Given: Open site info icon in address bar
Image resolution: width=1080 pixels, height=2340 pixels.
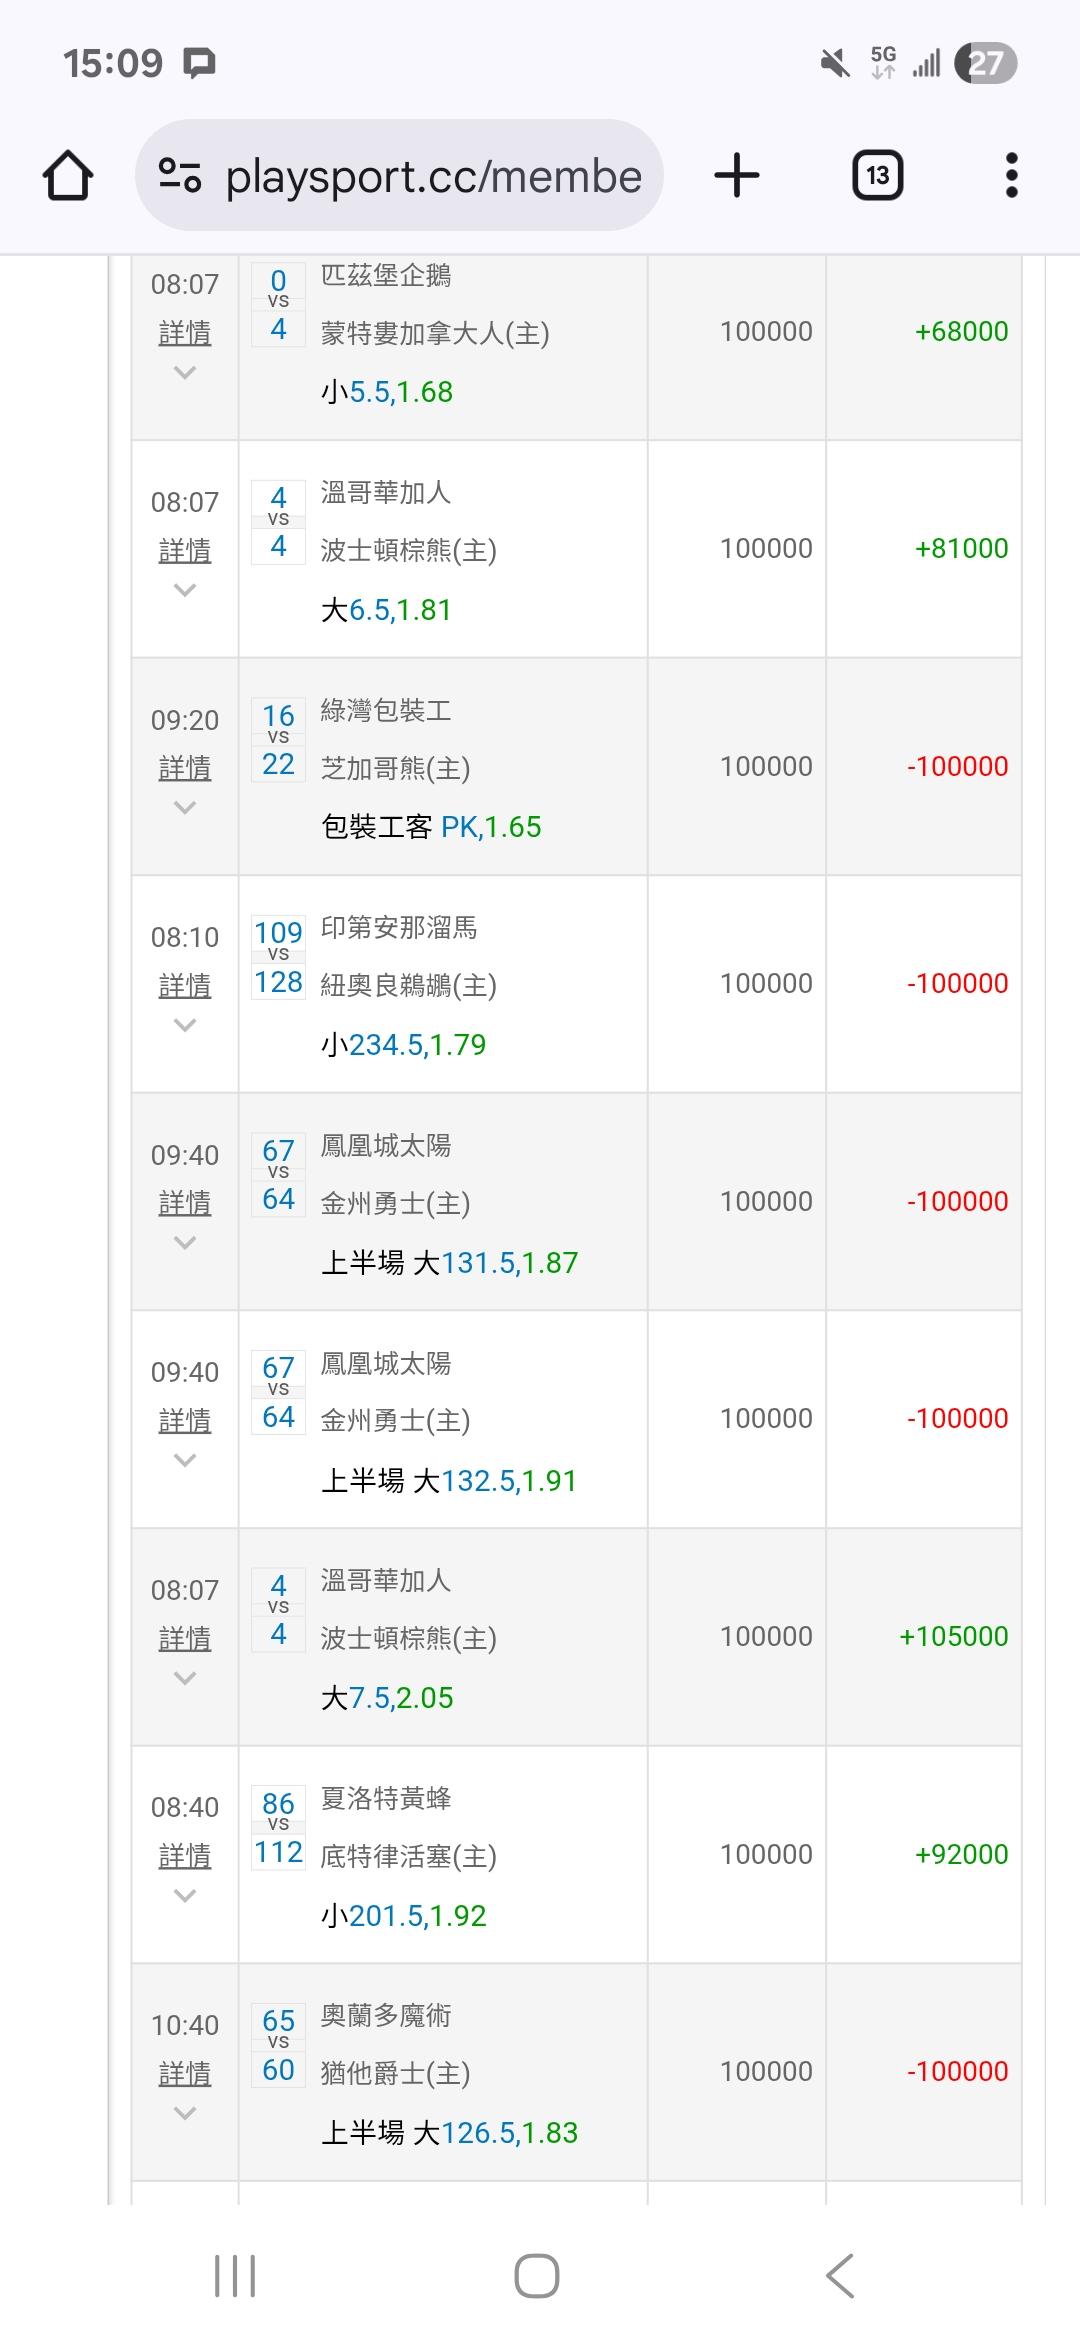Looking at the screenshot, I should (x=180, y=176).
